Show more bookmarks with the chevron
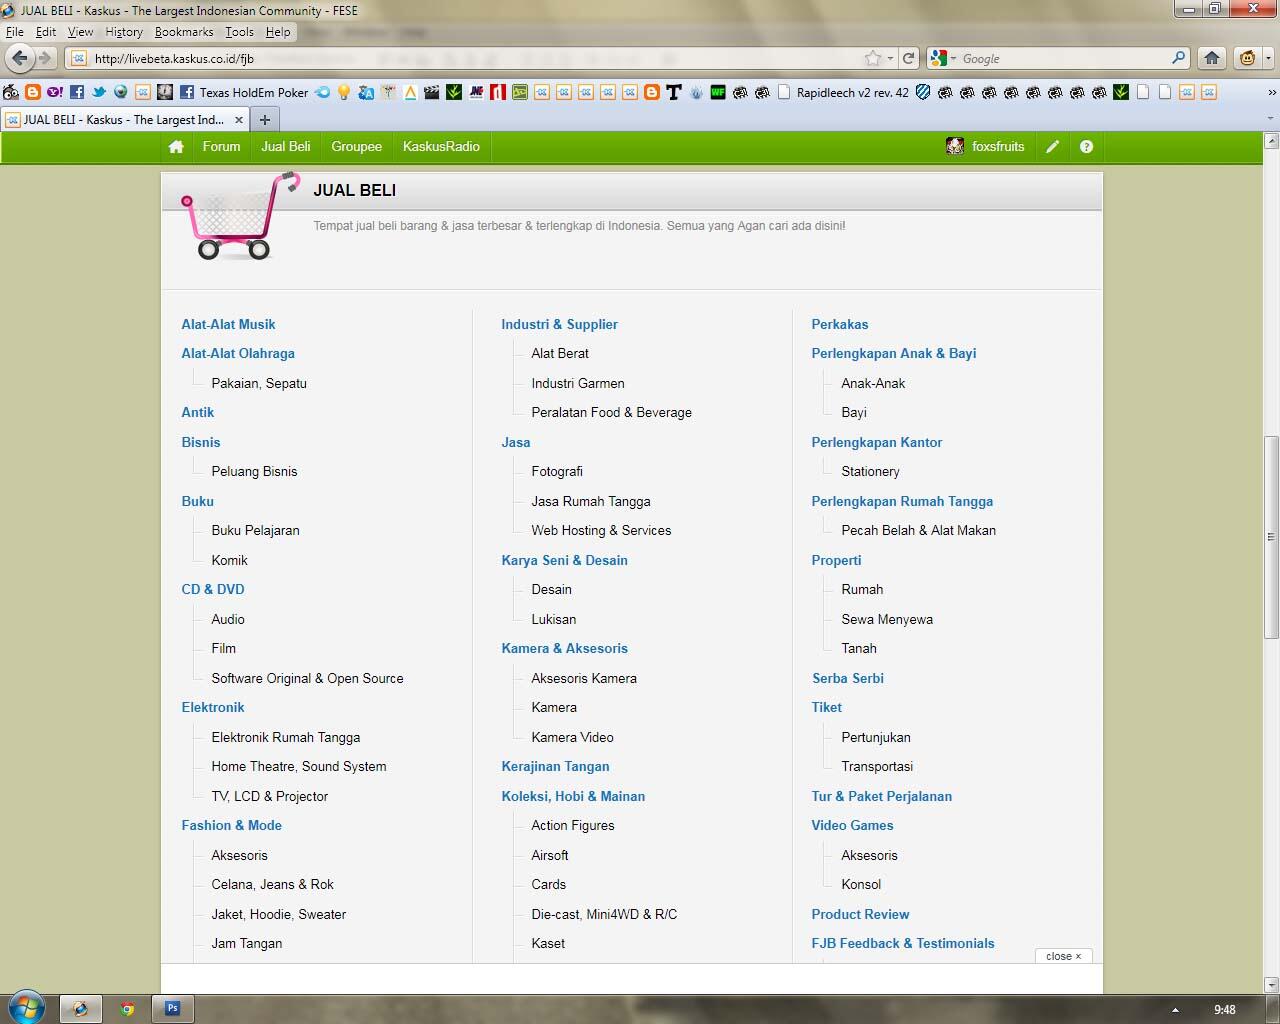This screenshot has width=1280, height=1024. click(1271, 92)
